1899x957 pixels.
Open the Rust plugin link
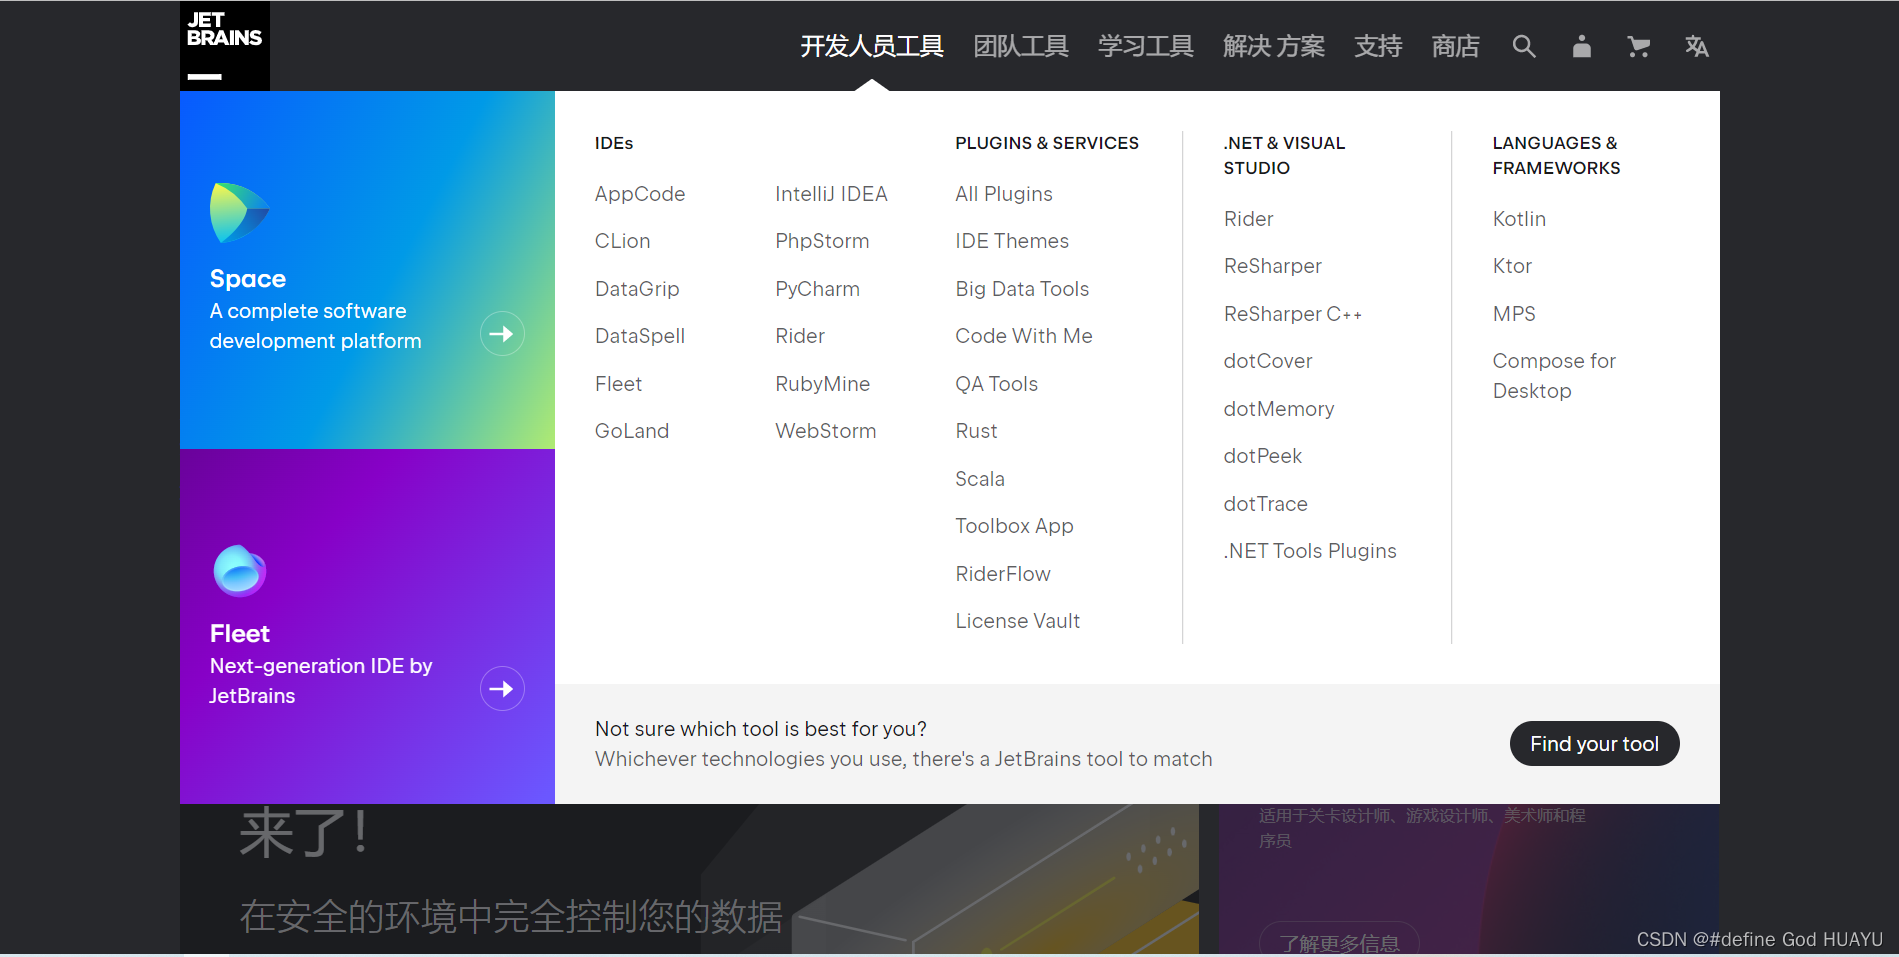point(976,431)
